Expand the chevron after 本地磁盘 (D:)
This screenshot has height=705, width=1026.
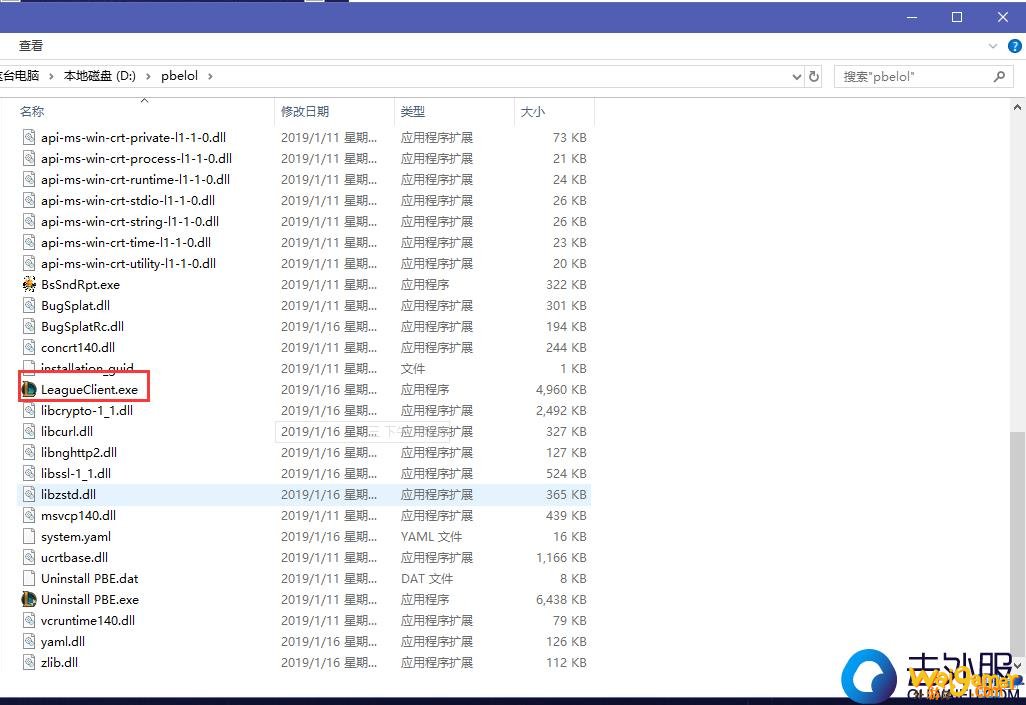[x=148, y=77]
